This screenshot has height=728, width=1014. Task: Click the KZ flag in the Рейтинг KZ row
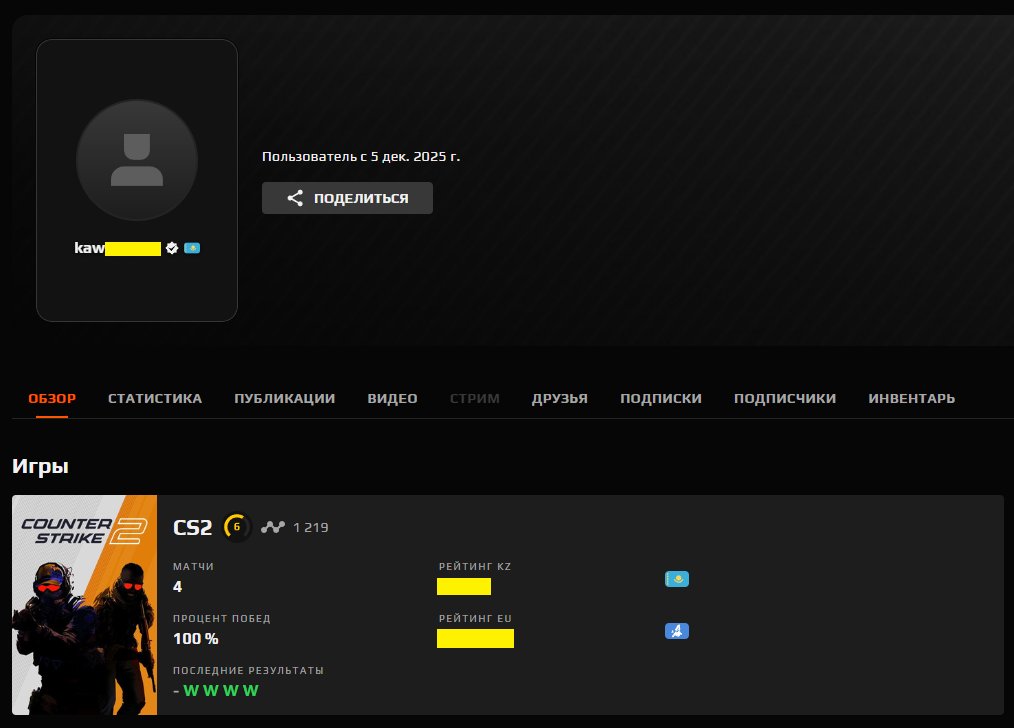pos(678,578)
